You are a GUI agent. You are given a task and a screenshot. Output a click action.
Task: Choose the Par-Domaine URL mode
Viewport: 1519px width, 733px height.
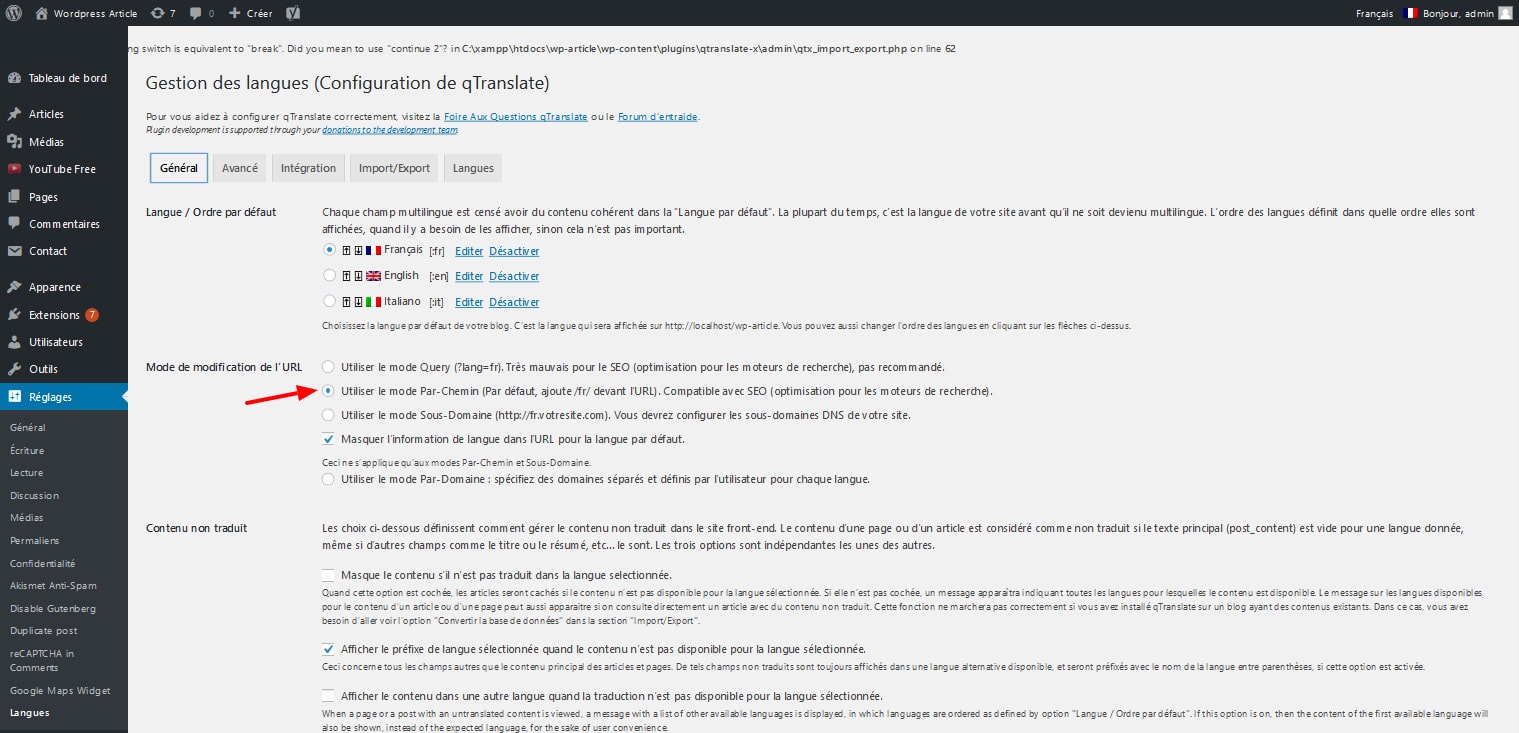click(x=329, y=480)
